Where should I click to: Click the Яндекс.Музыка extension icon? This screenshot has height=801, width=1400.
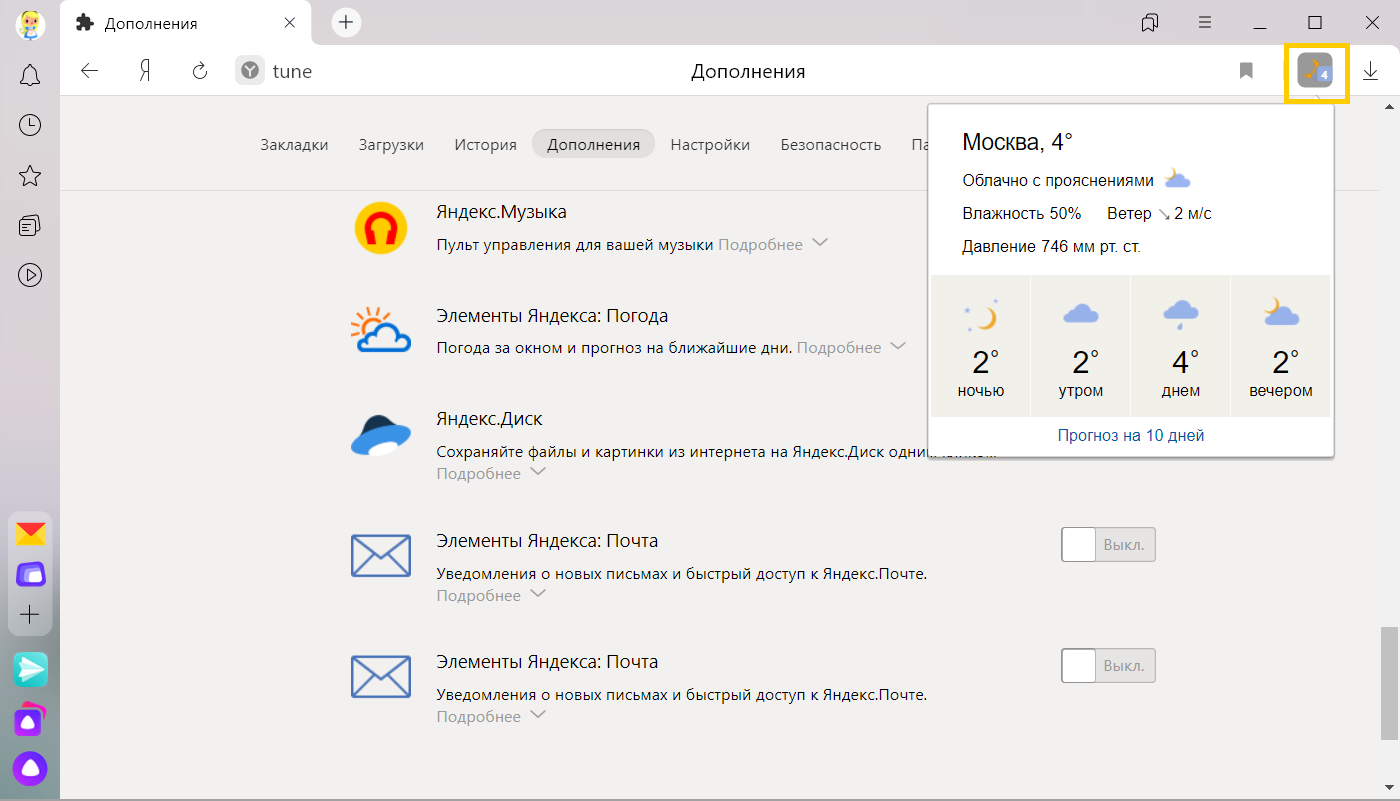click(381, 228)
